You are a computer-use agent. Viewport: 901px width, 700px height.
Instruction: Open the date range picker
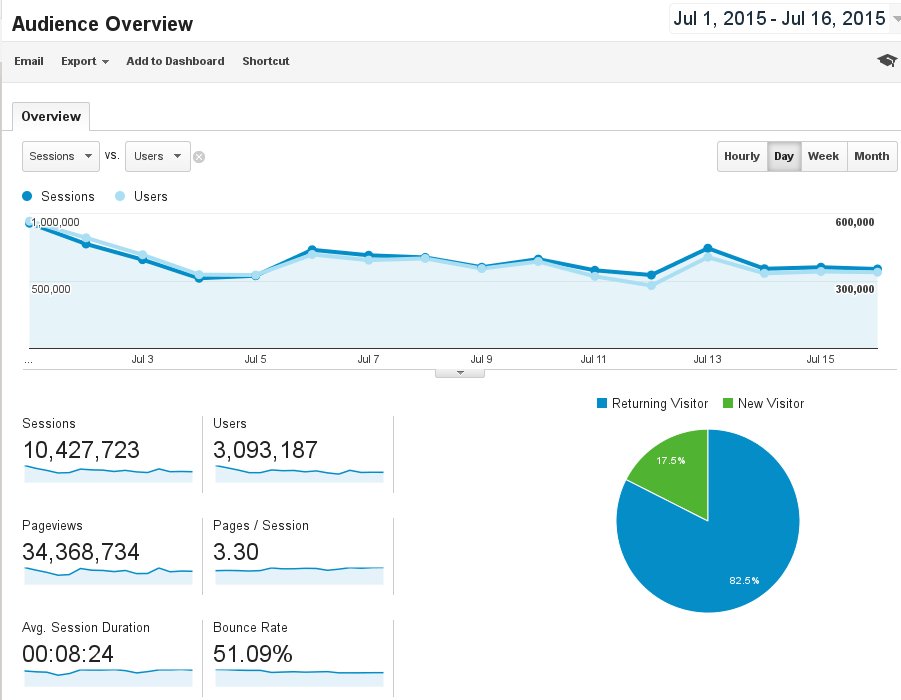coord(784,18)
